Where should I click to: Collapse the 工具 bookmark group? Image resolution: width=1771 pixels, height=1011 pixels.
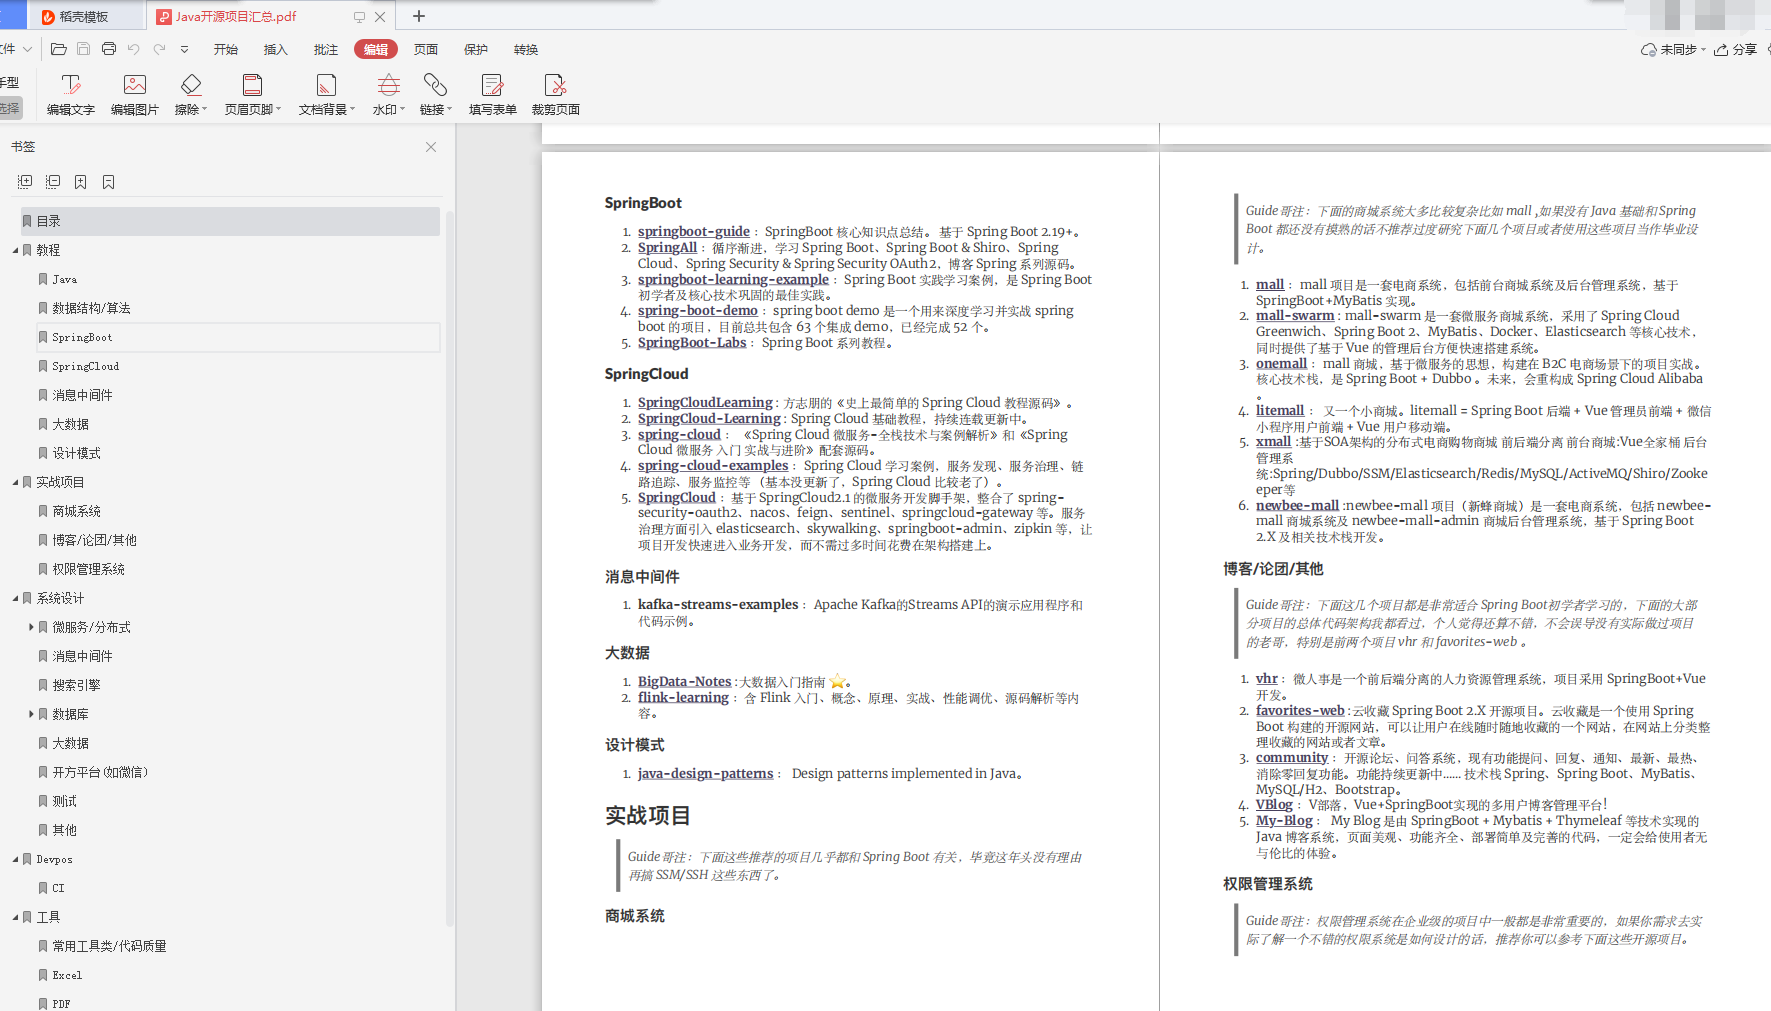tap(15, 917)
